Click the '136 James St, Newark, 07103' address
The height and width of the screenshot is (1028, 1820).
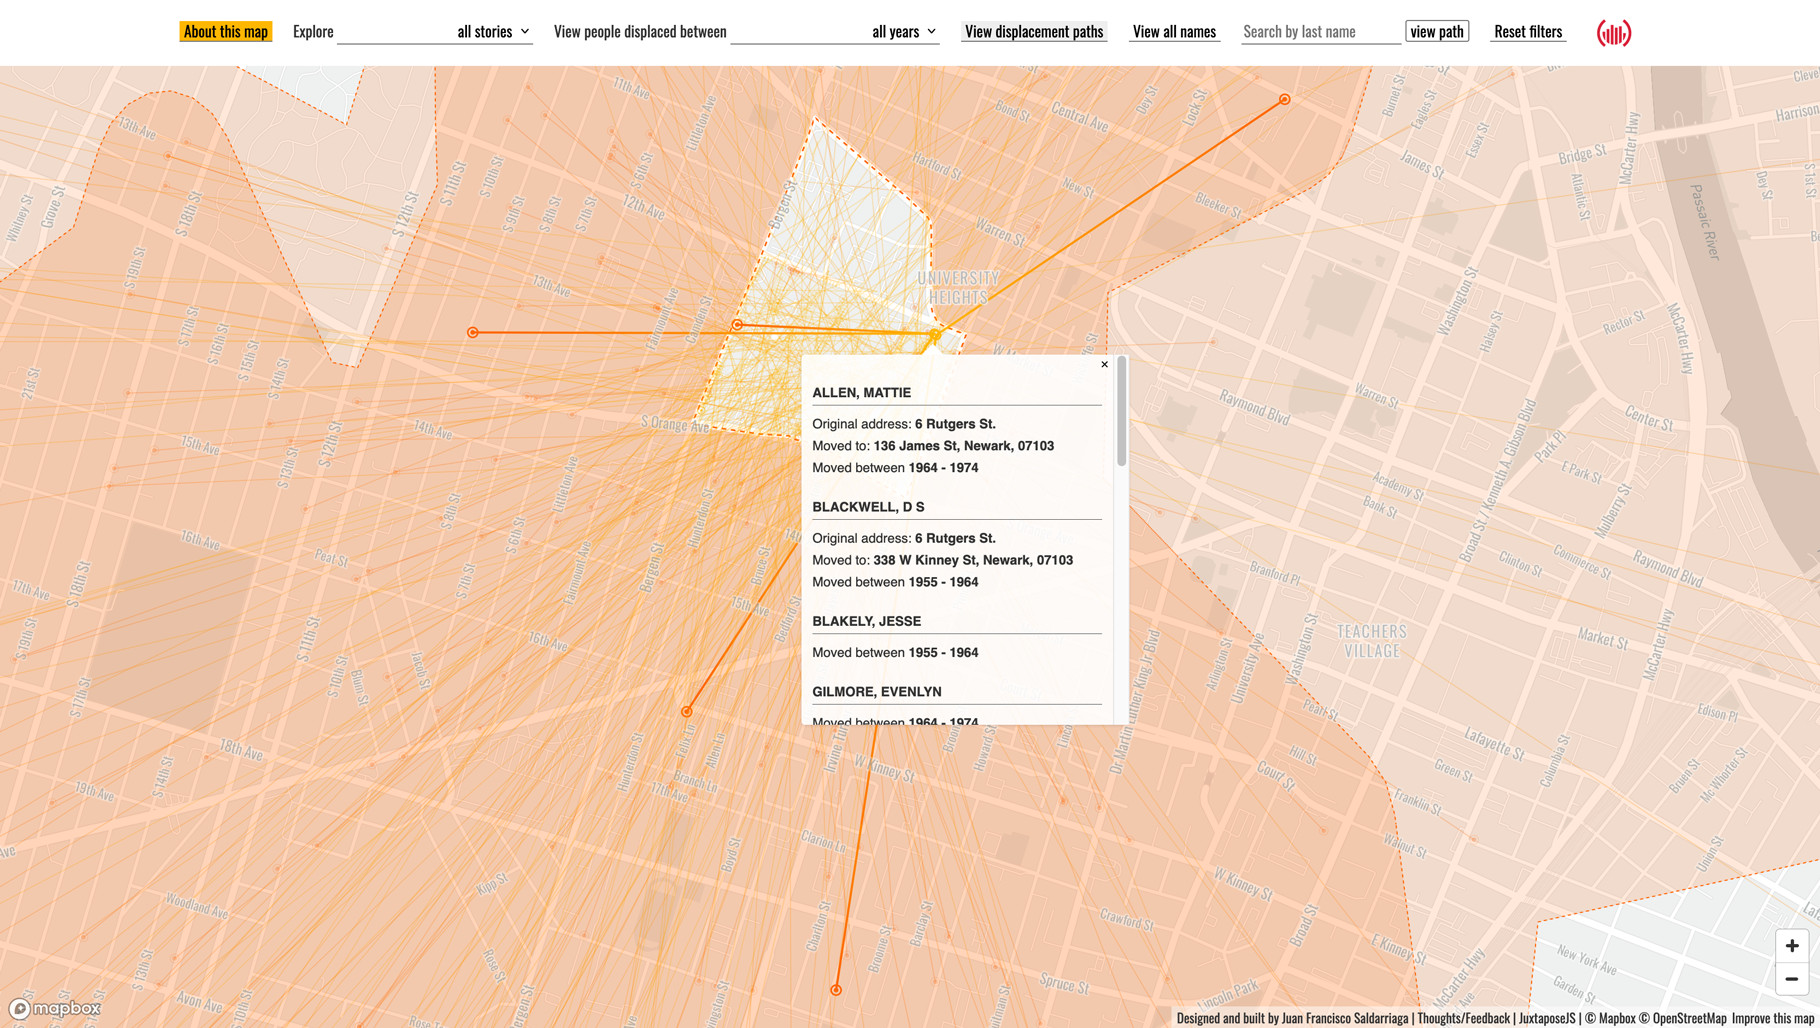click(963, 446)
